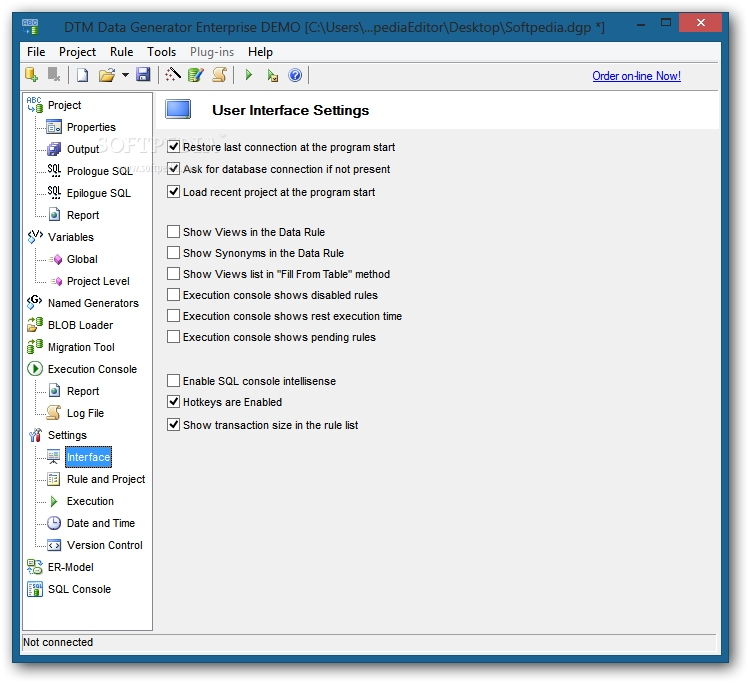Click the ER-Model icon
749x683 pixels.
[x=35, y=567]
